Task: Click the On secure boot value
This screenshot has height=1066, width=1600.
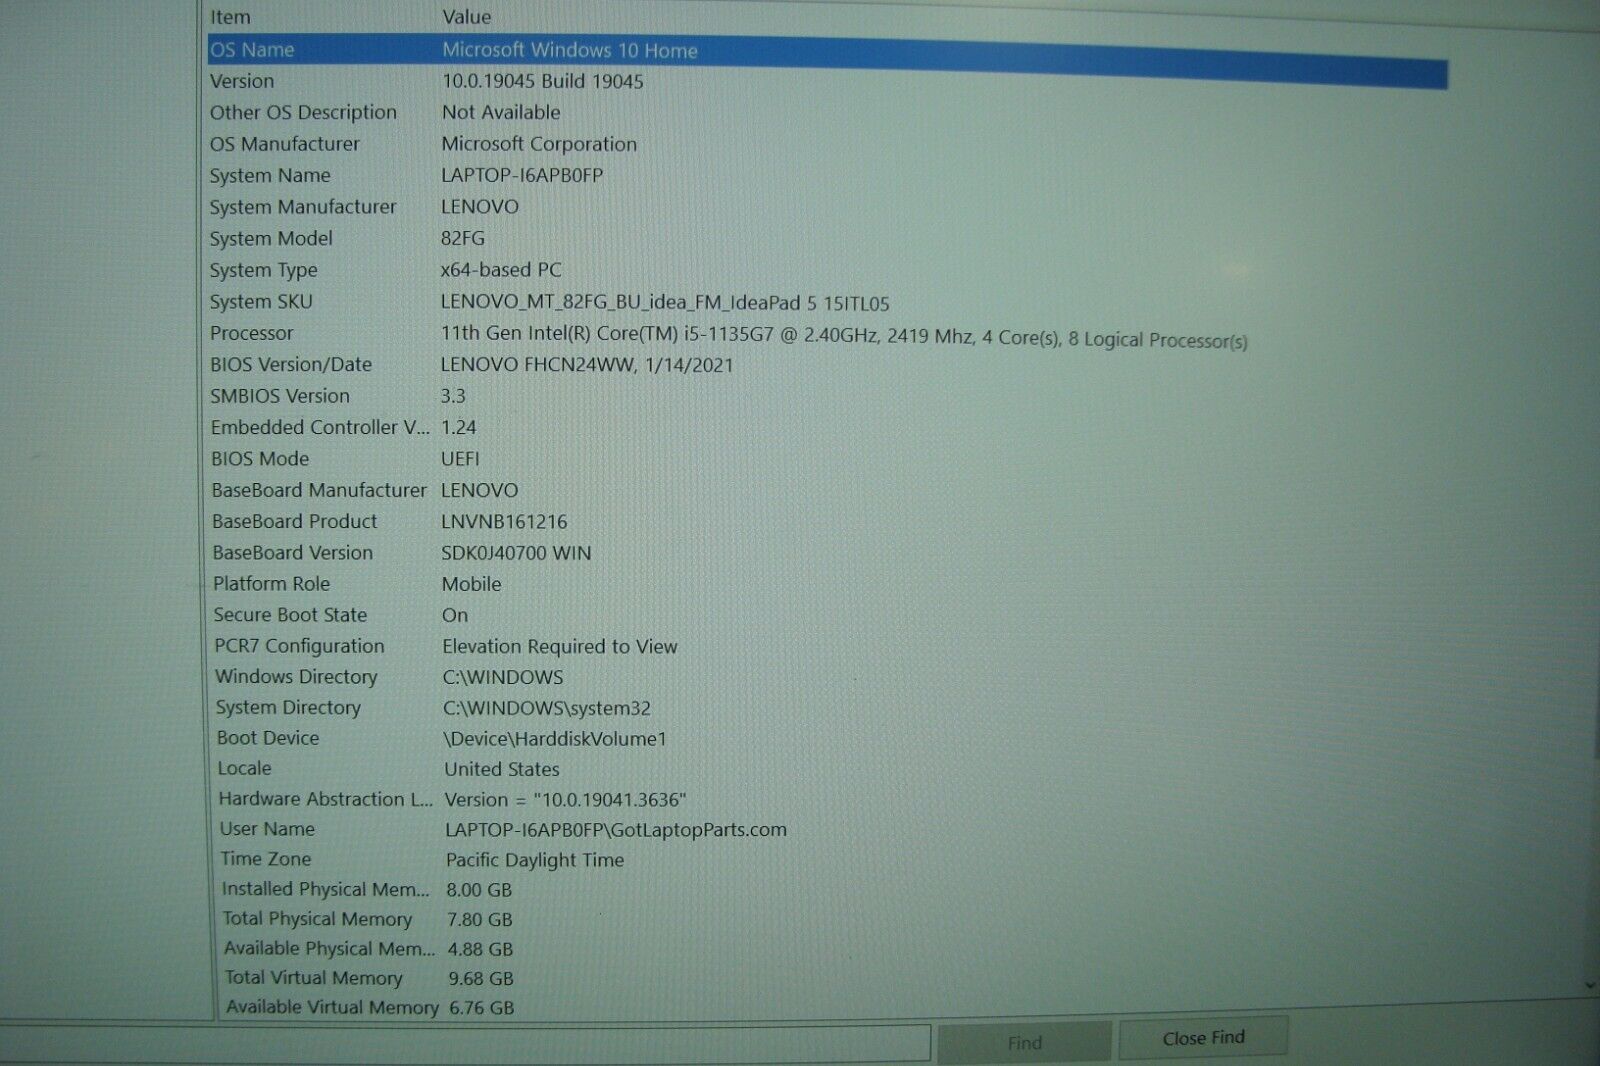Action: pos(455,615)
